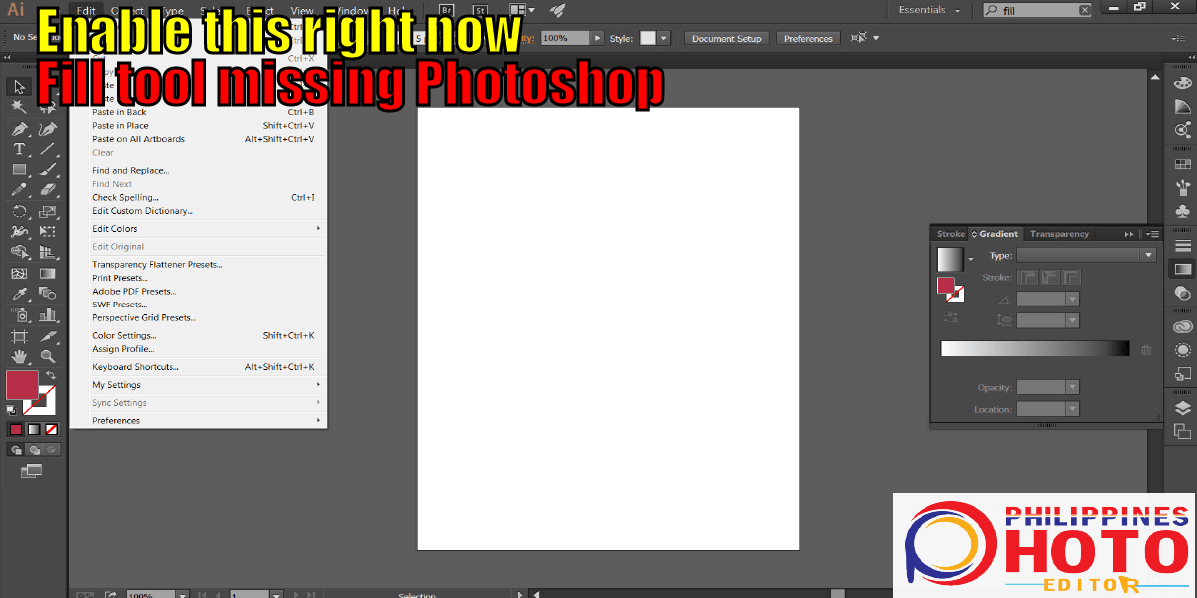Open the Essentials workspace switcher
Screen dimensions: 1197x598
(x=930, y=10)
